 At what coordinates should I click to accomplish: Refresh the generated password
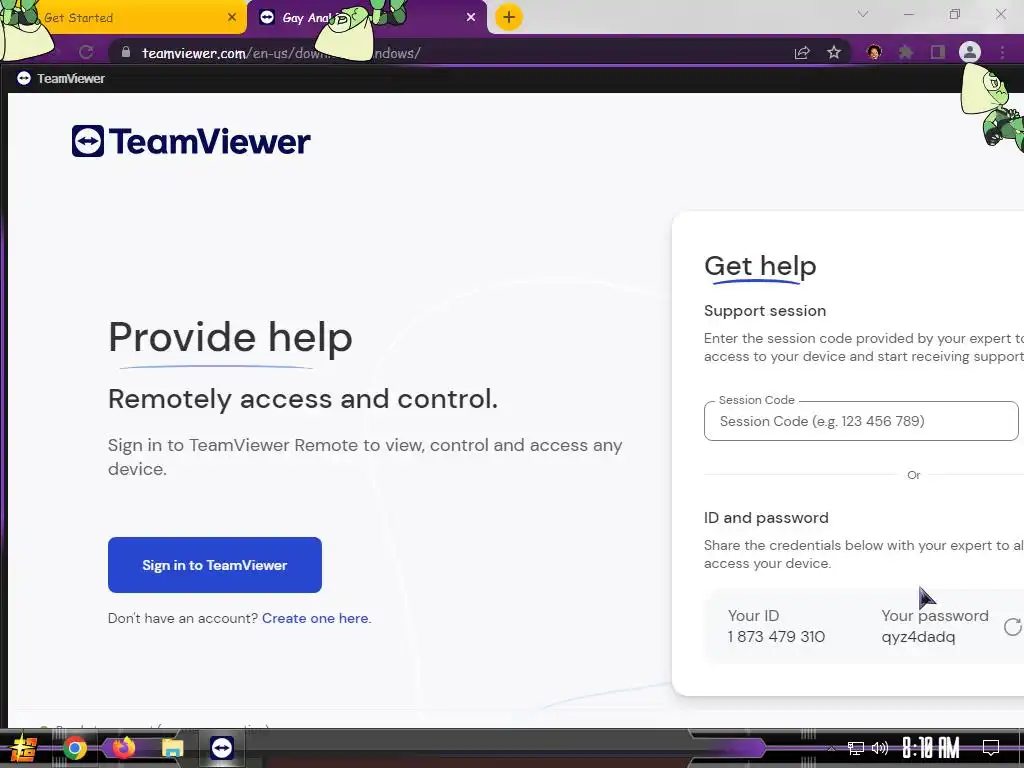click(1013, 627)
